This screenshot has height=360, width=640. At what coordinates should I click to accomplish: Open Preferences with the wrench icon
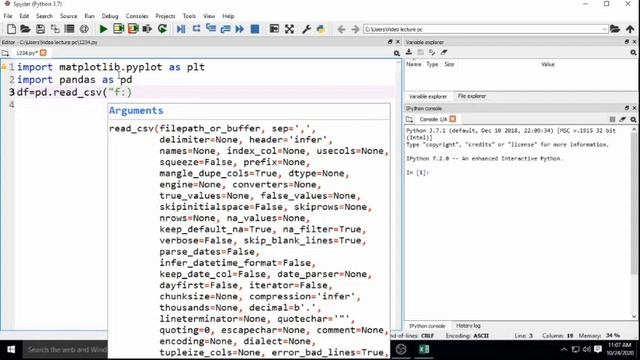[x=306, y=29]
